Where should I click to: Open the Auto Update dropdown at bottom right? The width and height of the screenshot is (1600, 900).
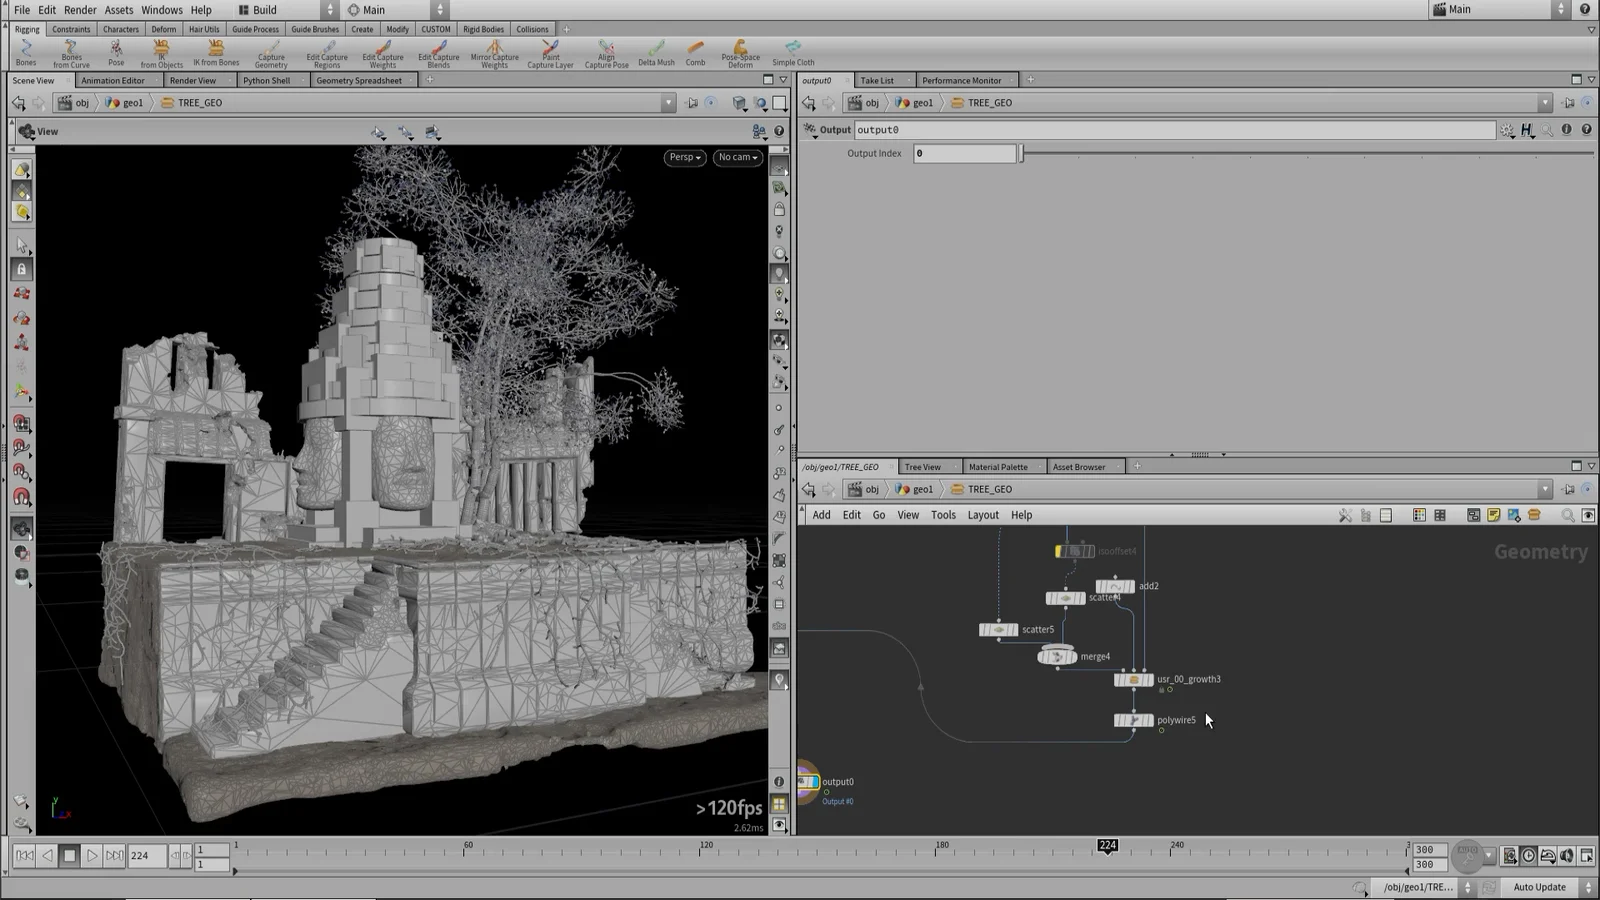(1540, 886)
